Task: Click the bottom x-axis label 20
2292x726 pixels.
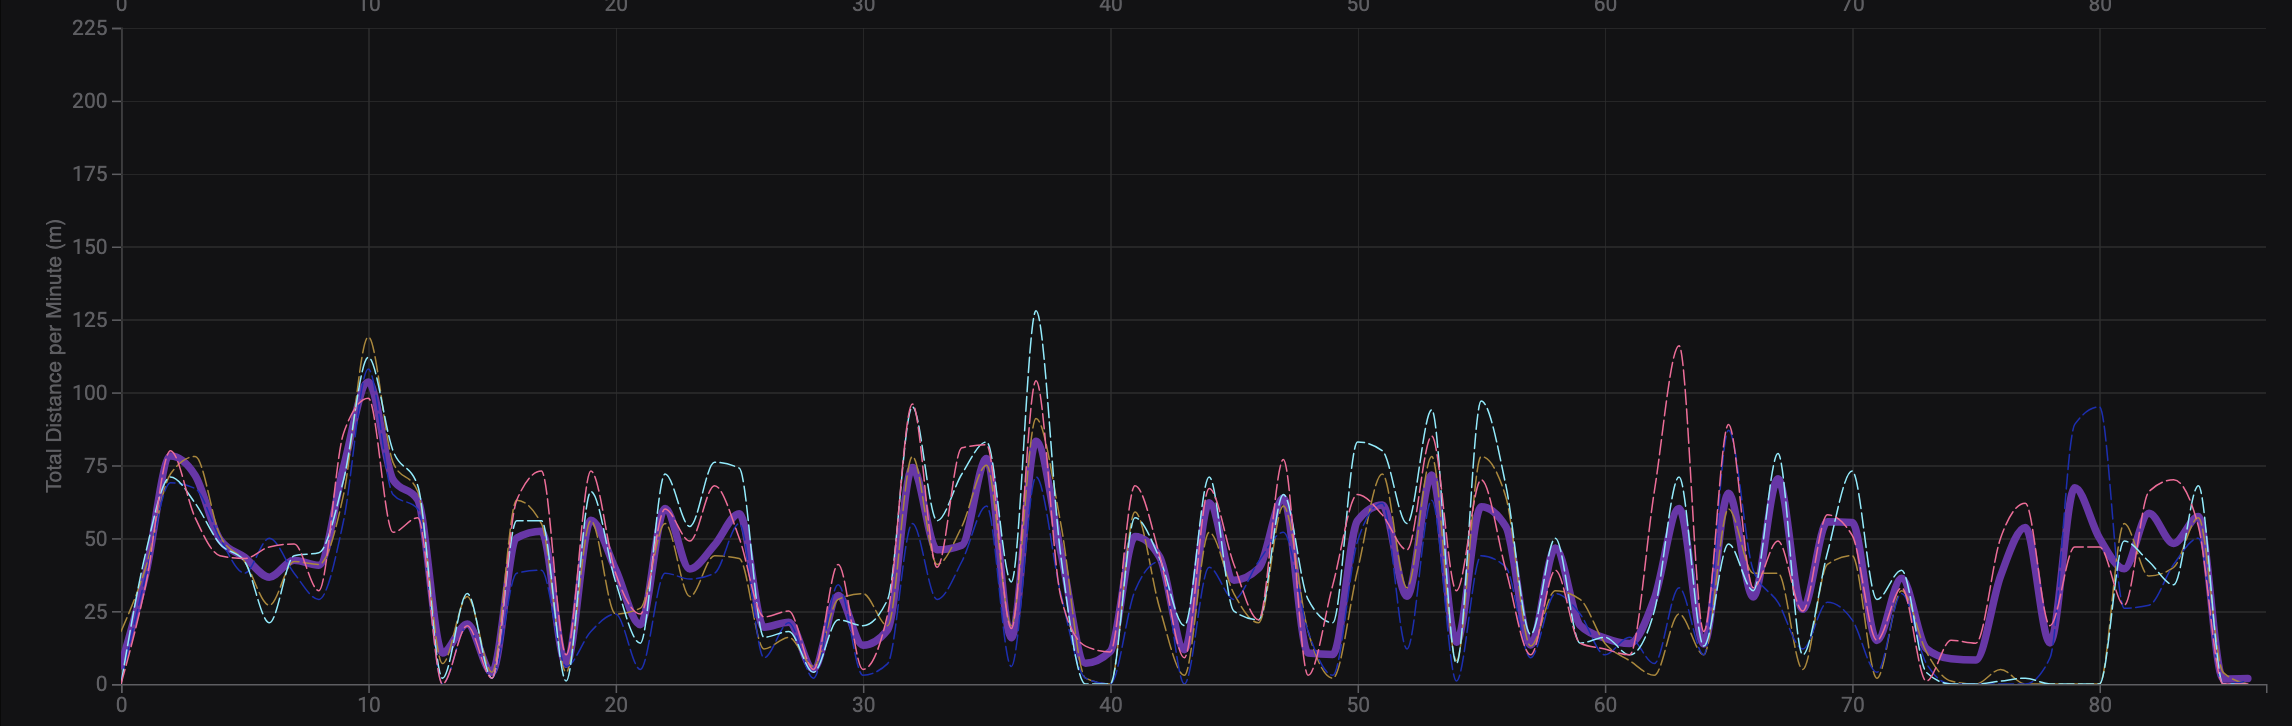Action: pos(616,705)
